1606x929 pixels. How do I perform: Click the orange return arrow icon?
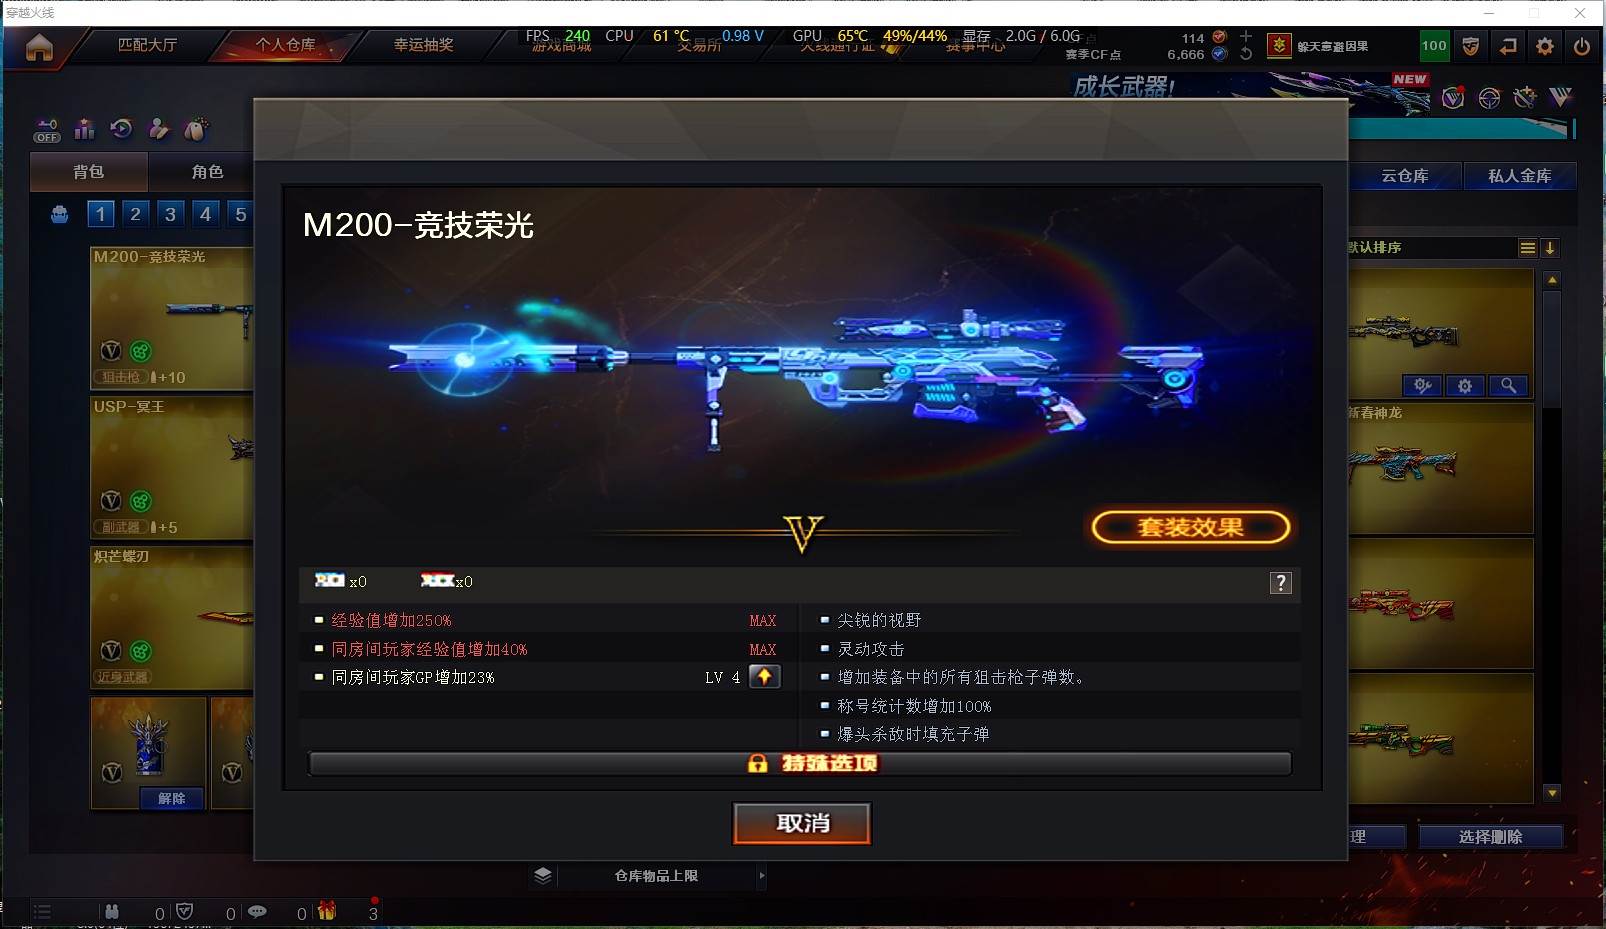pos(1508,46)
